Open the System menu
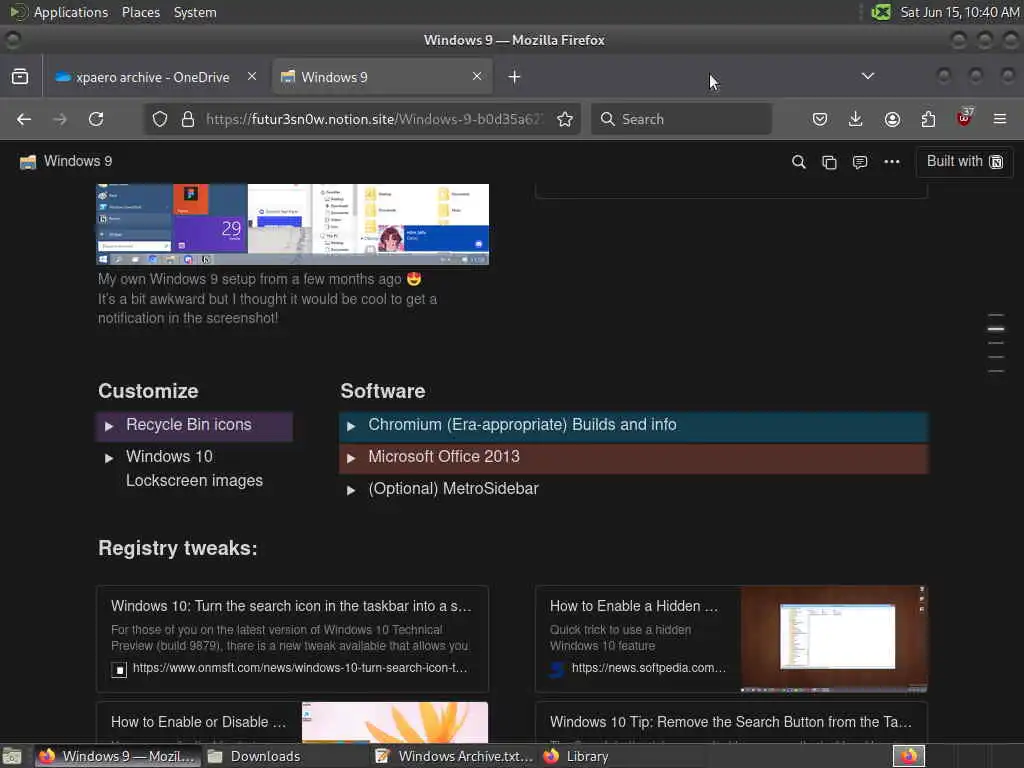Viewport: 1024px width, 768px height. (195, 12)
